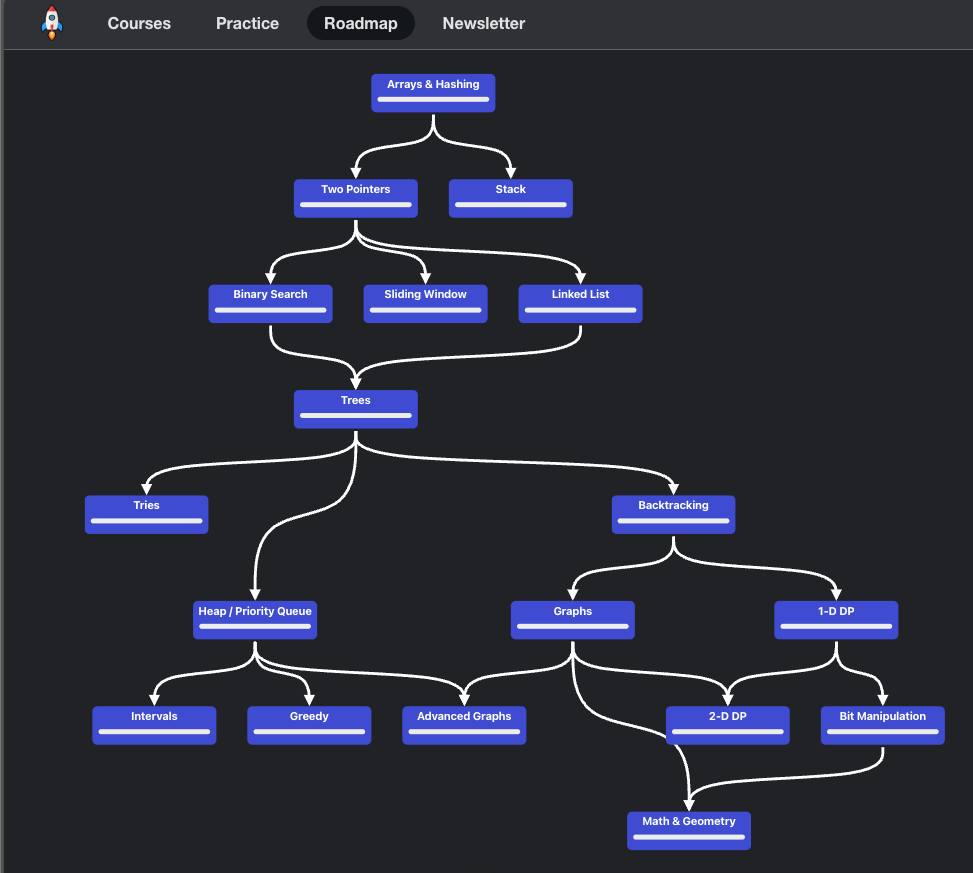Select the Roadmap tab

[361, 24]
